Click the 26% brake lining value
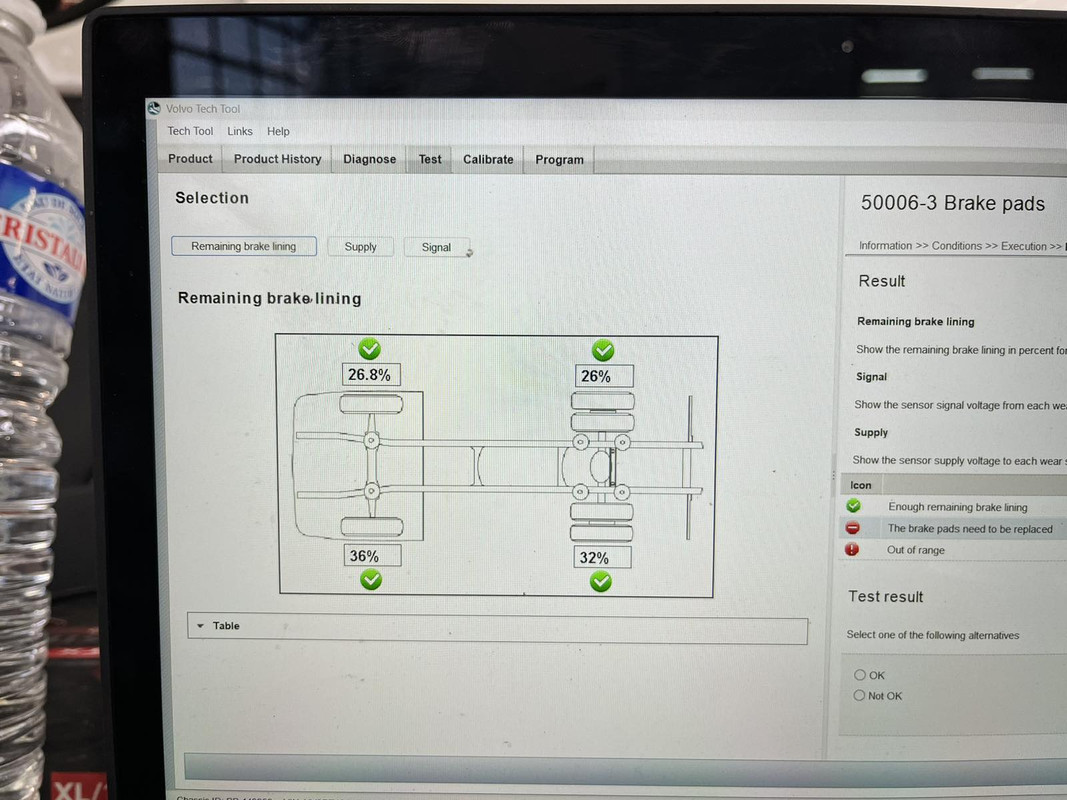The width and height of the screenshot is (1067, 800). (x=604, y=376)
